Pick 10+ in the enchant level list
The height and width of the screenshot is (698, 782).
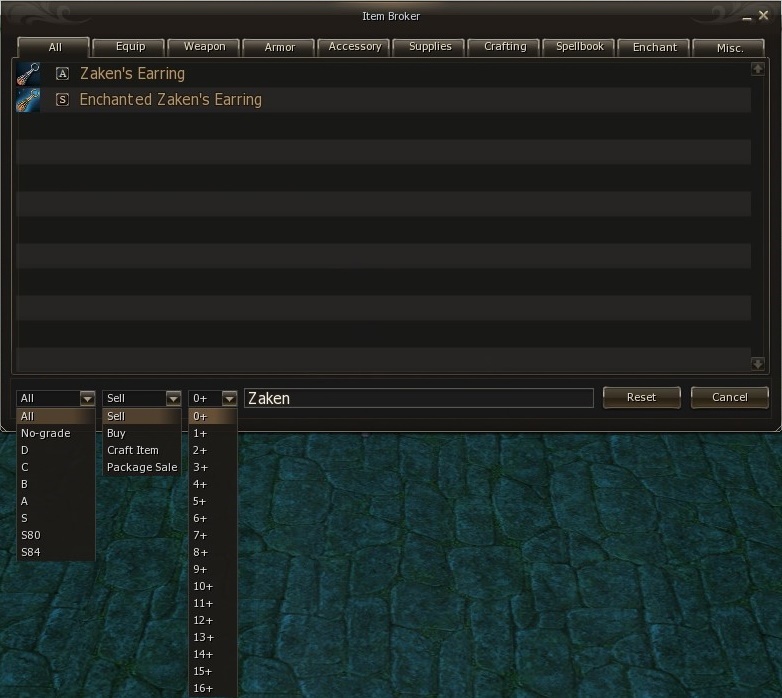(203, 586)
